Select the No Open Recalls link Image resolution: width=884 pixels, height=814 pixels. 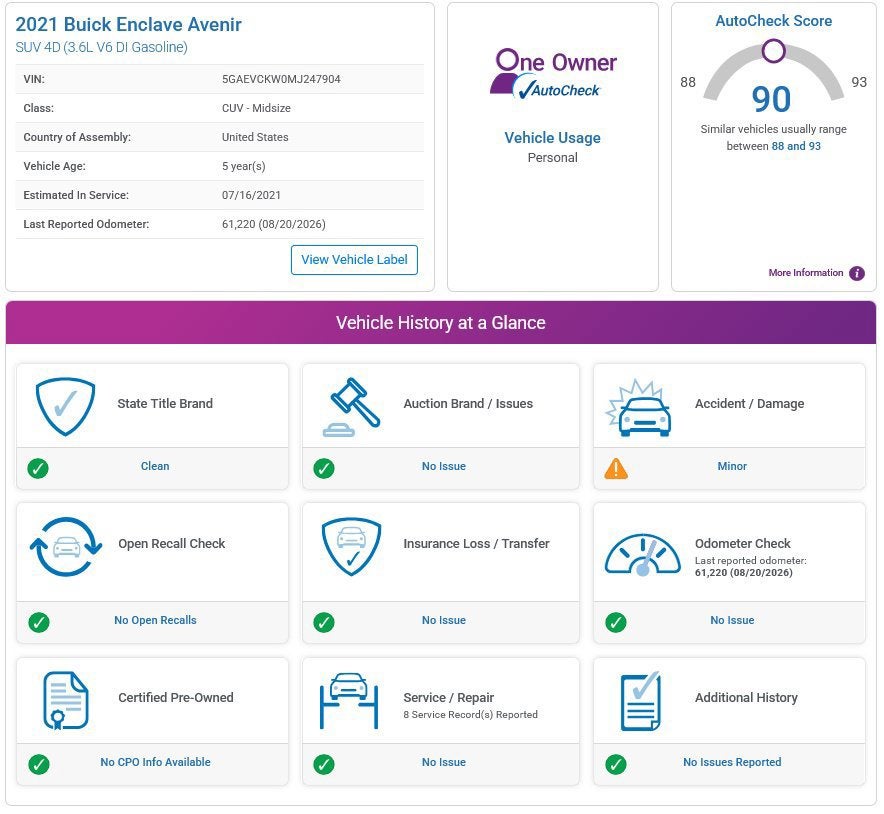155,620
